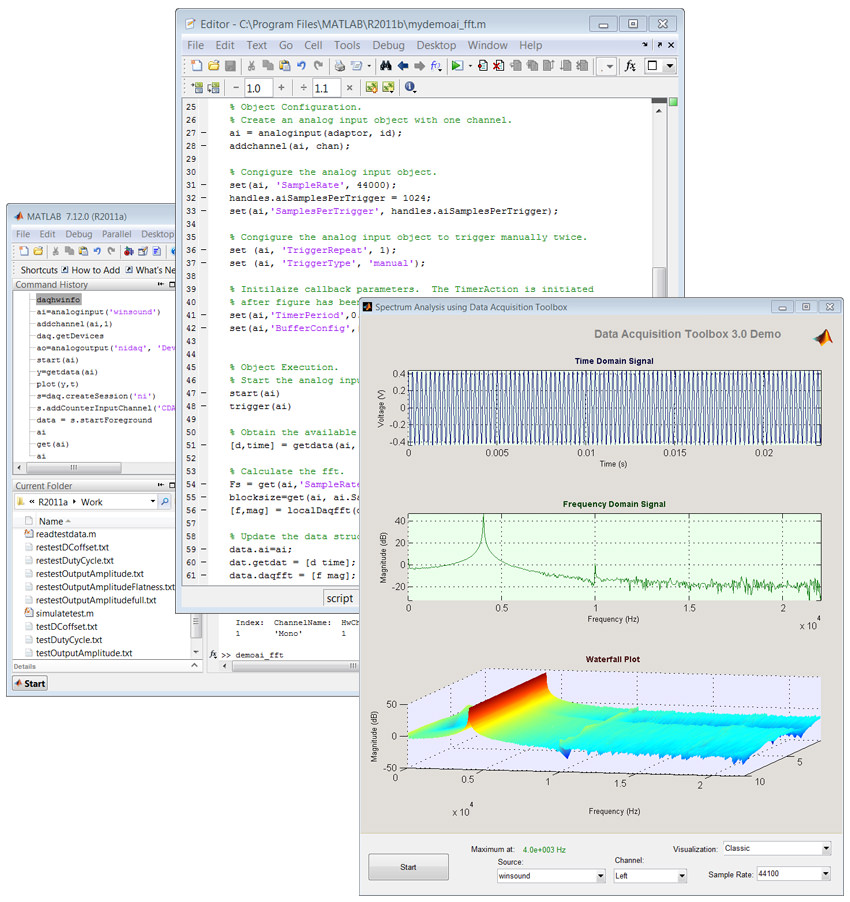Click divide button before 1.1 field
The height and width of the screenshot is (902, 850).
[x=304, y=87]
